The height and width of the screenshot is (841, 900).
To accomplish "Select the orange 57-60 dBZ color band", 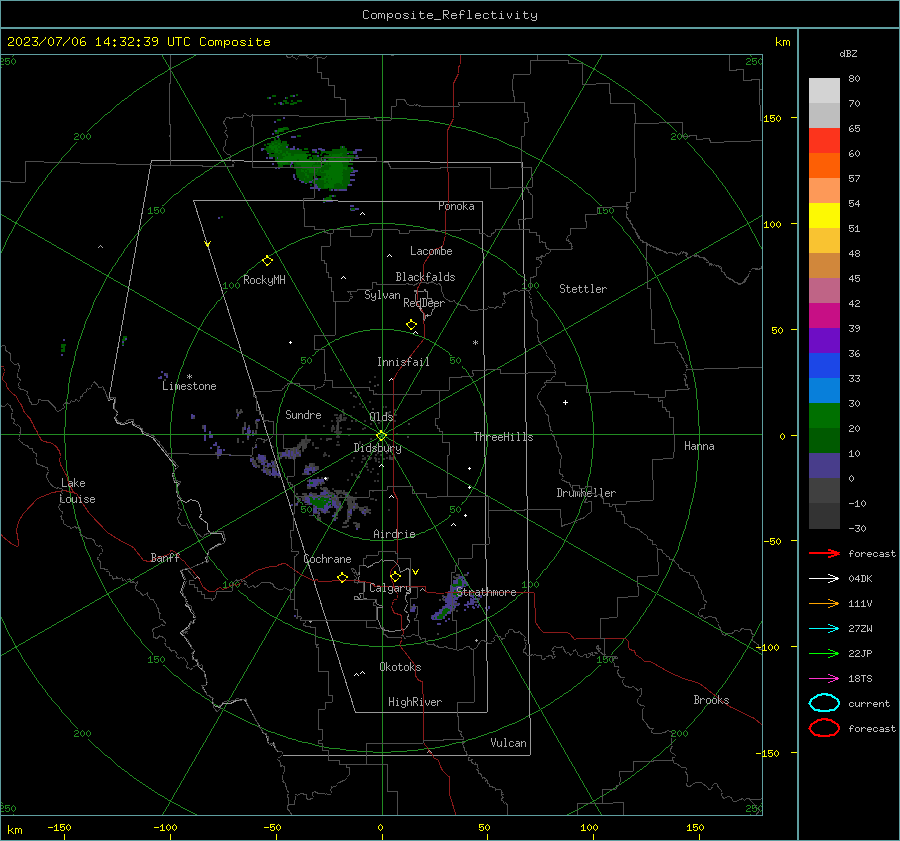I will coord(824,166).
